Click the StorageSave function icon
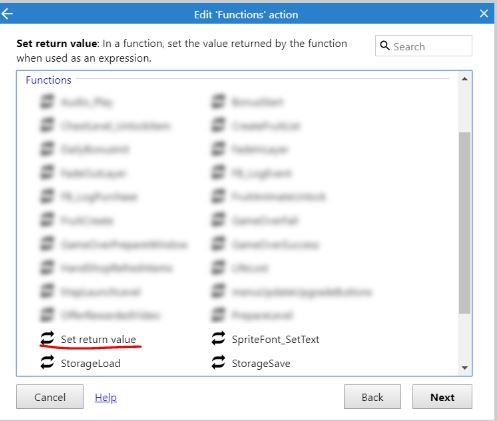Screen dimensions: 497x421 218,363
